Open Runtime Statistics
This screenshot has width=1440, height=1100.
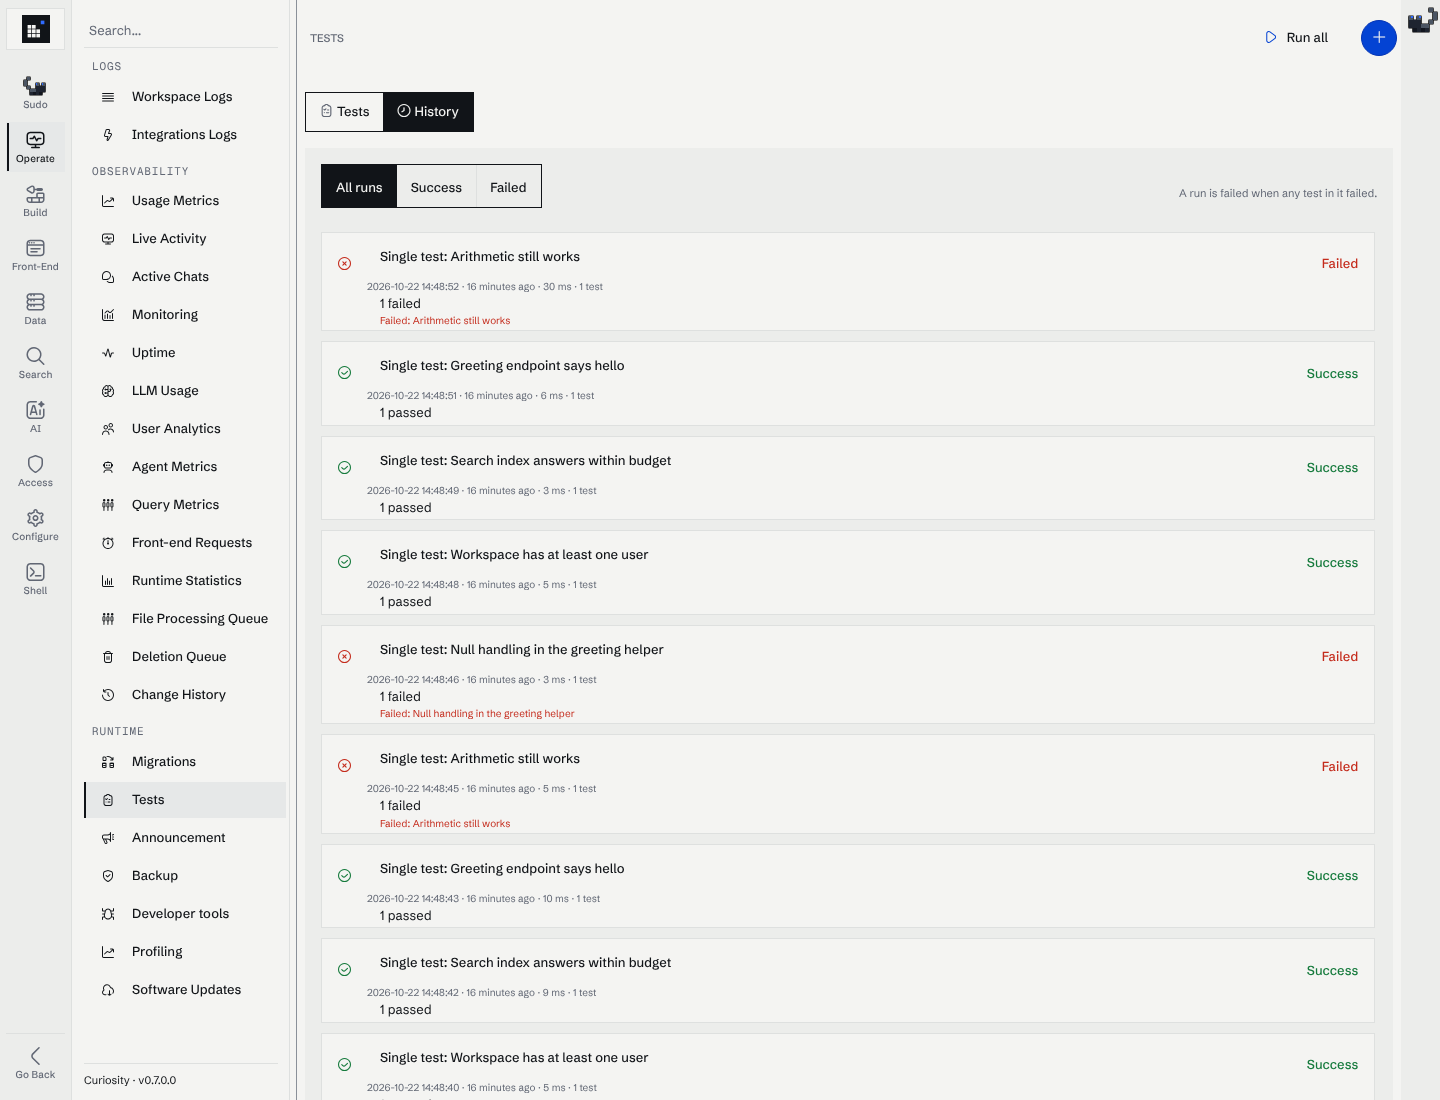(x=185, y=581)
